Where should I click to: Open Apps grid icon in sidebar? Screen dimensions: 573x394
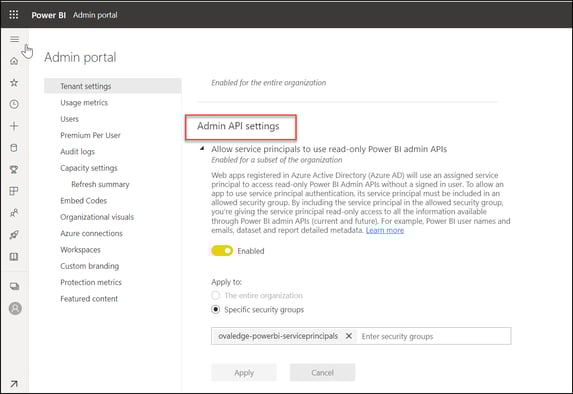14,191
